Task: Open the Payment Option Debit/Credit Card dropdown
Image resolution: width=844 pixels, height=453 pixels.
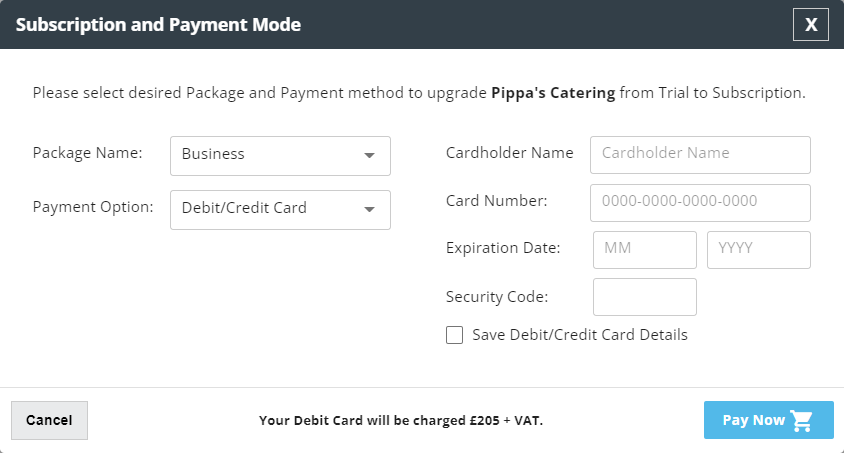Action: point(280,209)
